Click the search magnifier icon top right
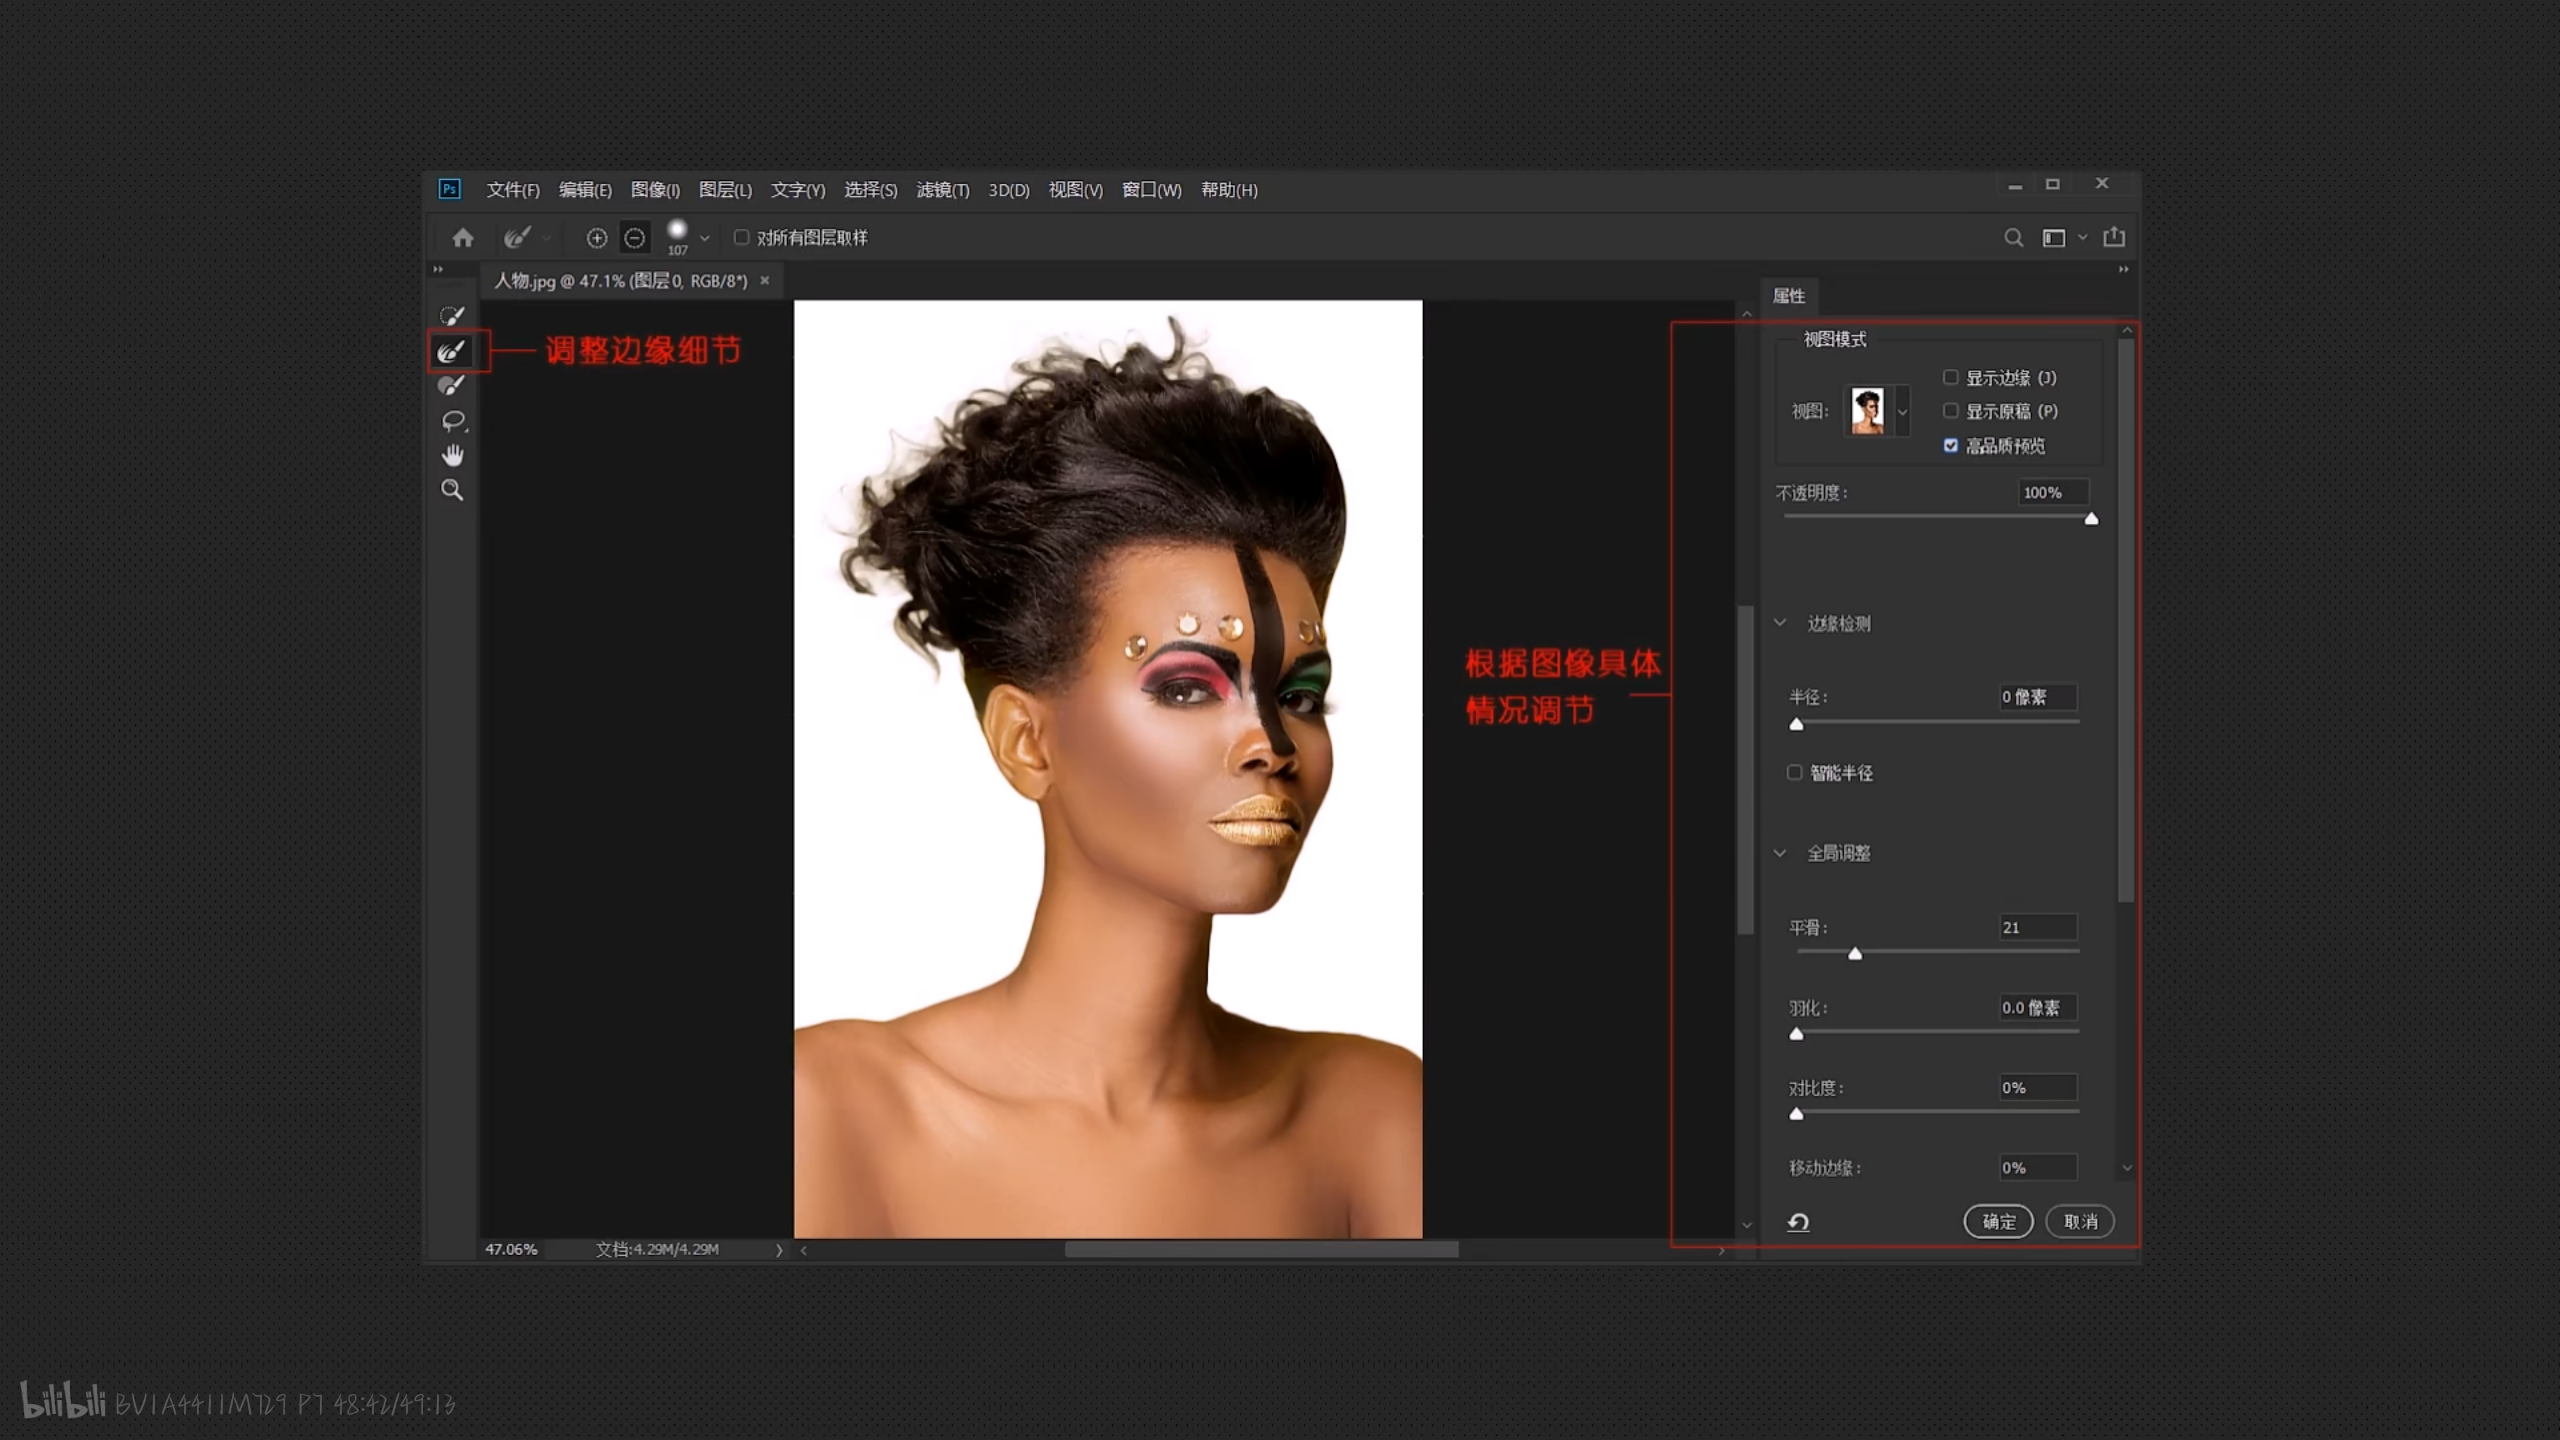 tap(2014, 238)
